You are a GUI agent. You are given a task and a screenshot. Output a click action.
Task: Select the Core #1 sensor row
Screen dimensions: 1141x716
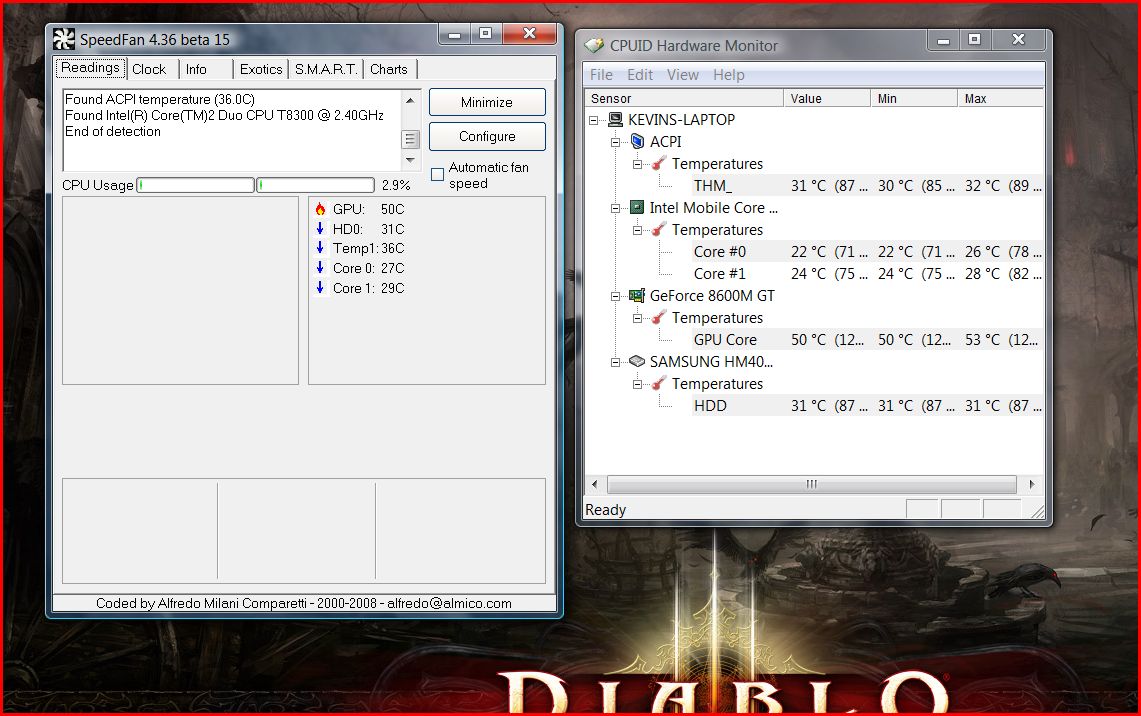point(866,274)
